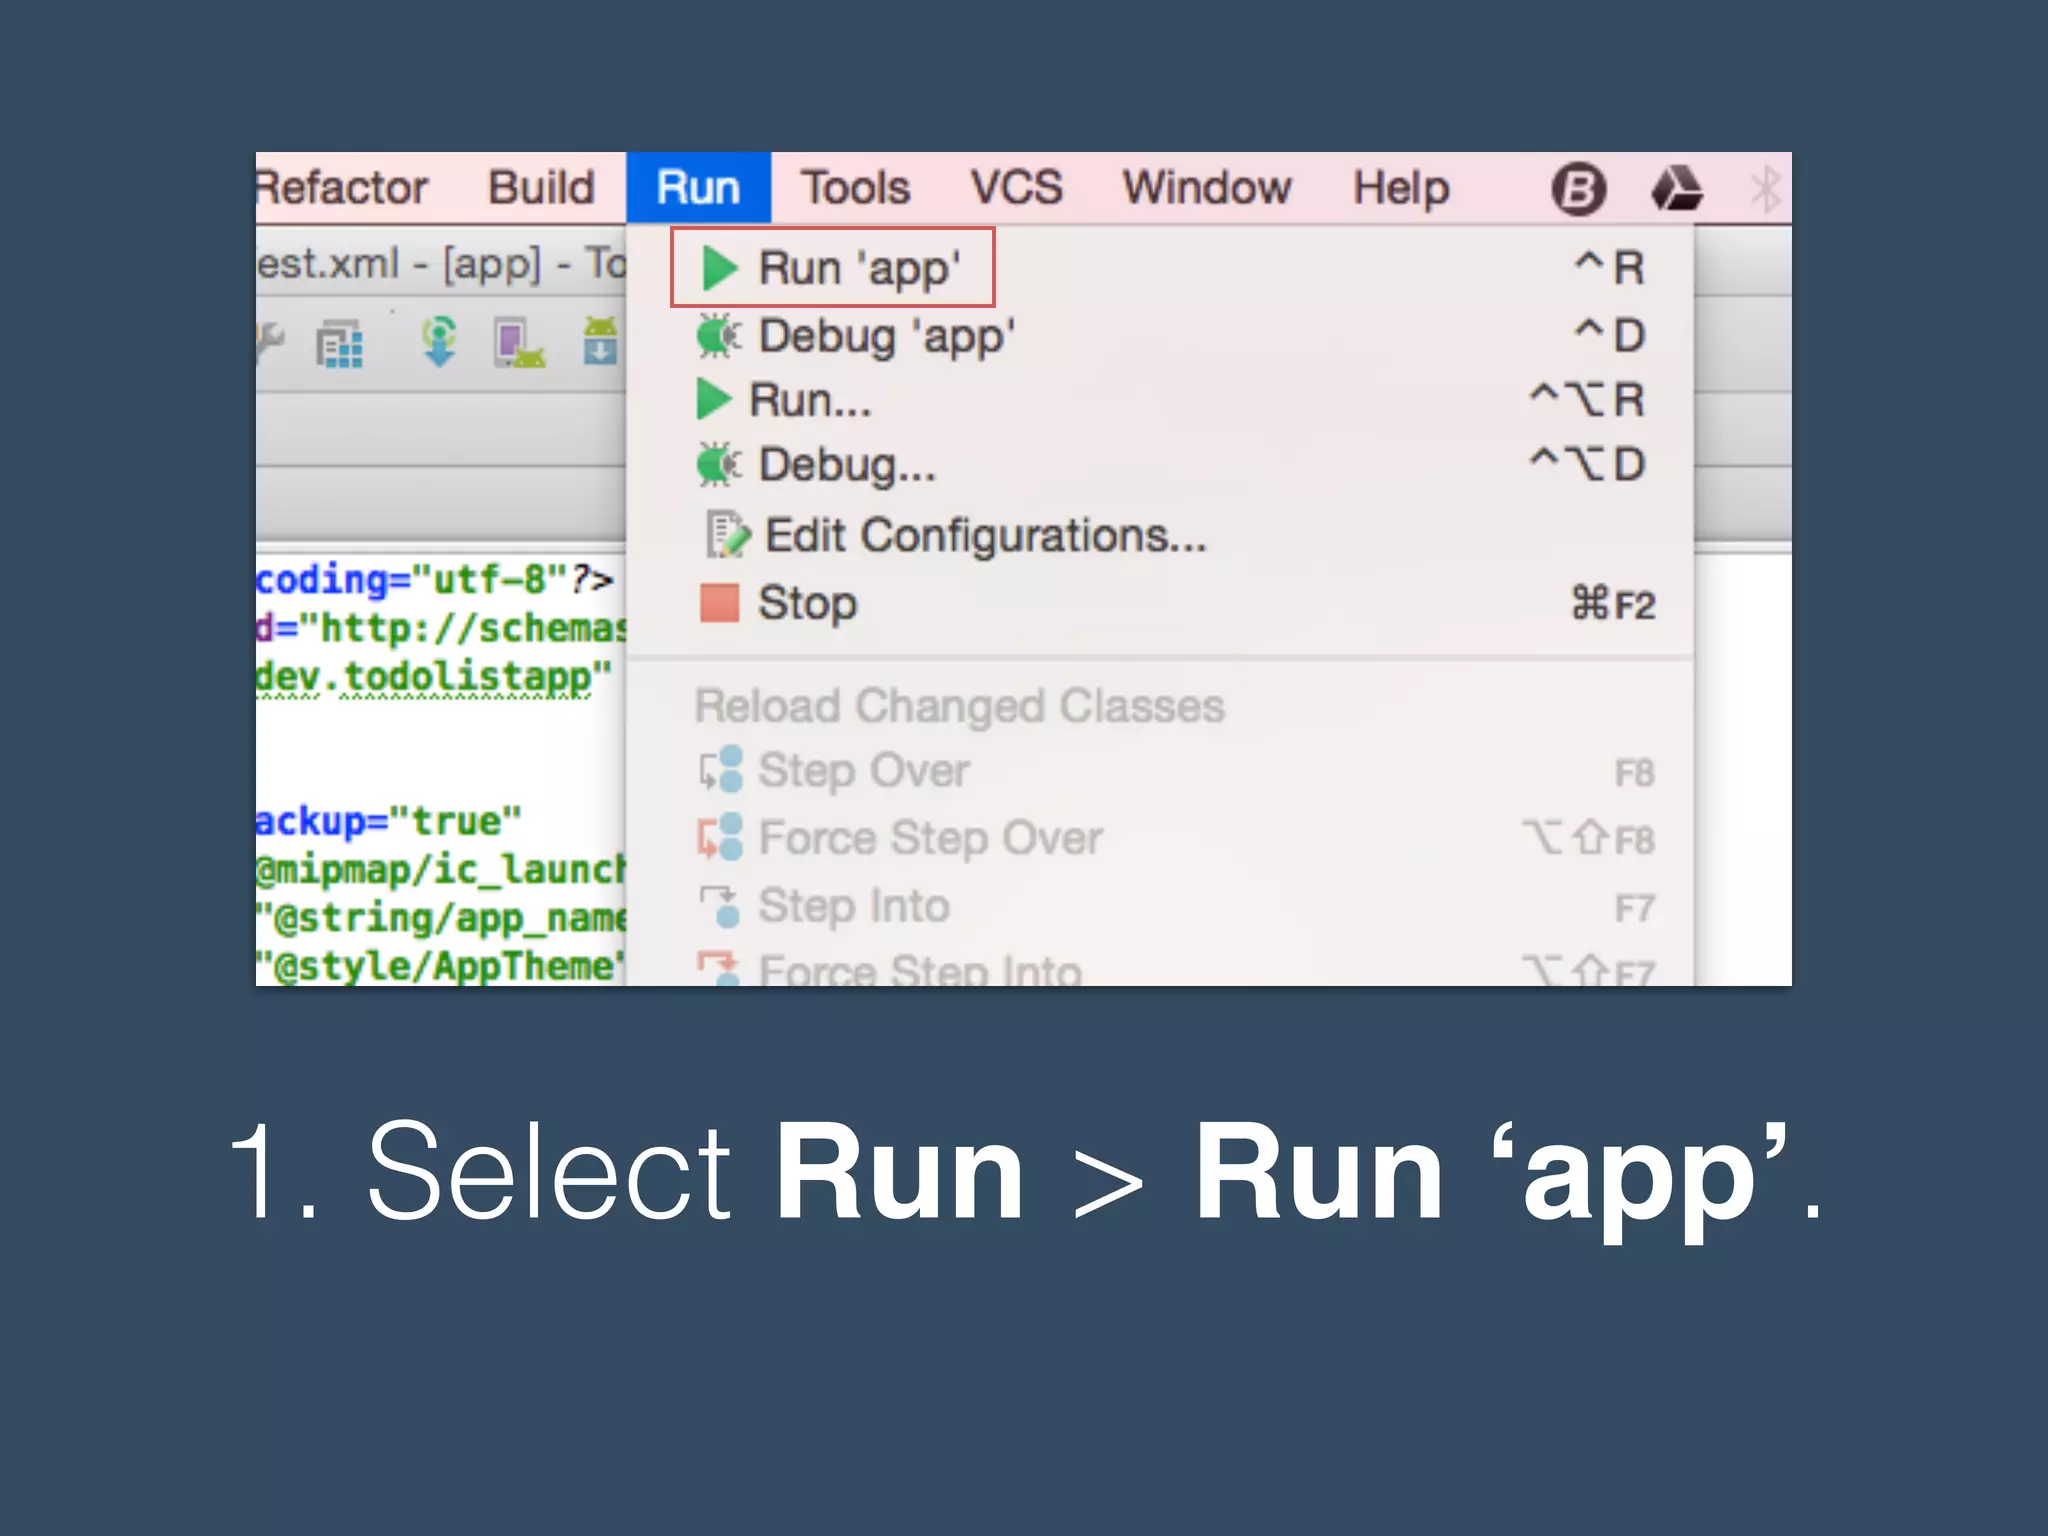
Task: Click Reload Changed Classes entry
Action: coord(1160,706)
